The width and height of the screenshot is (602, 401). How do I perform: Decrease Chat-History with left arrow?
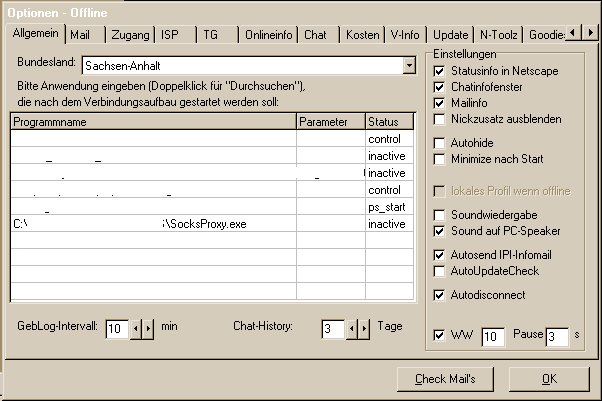coord(352,329)
